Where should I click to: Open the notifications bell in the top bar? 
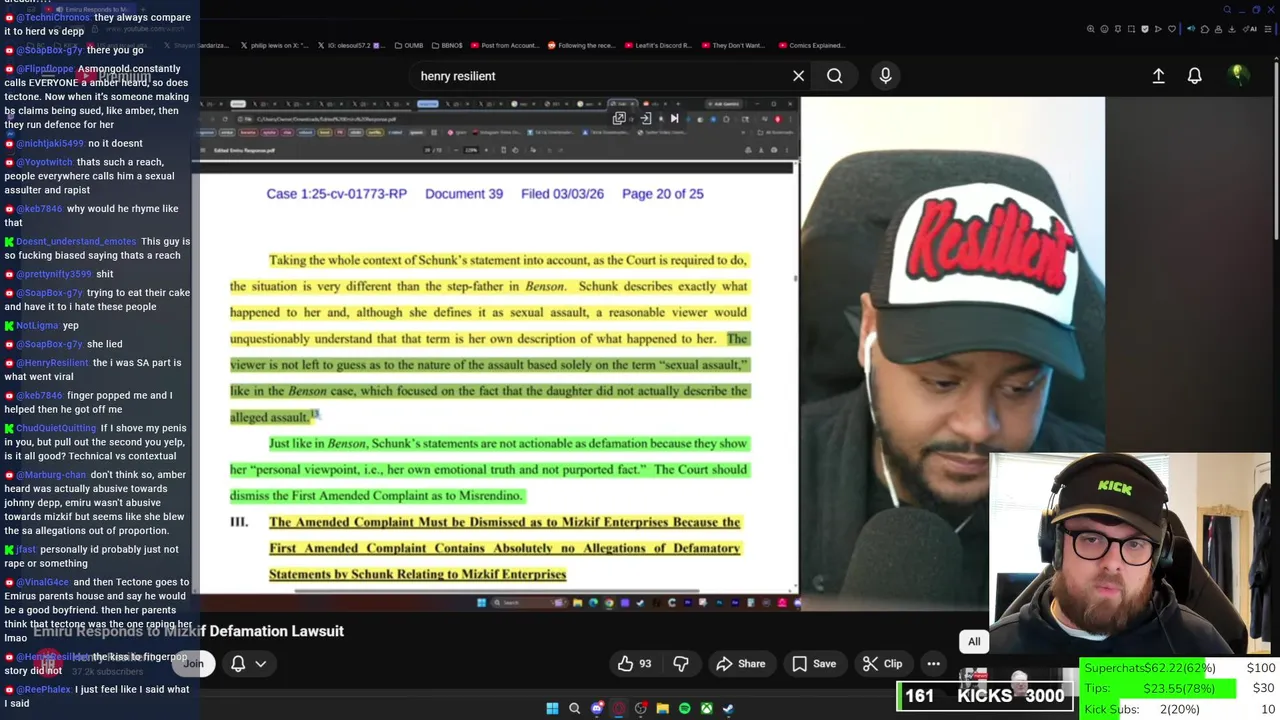[1194, 76]
